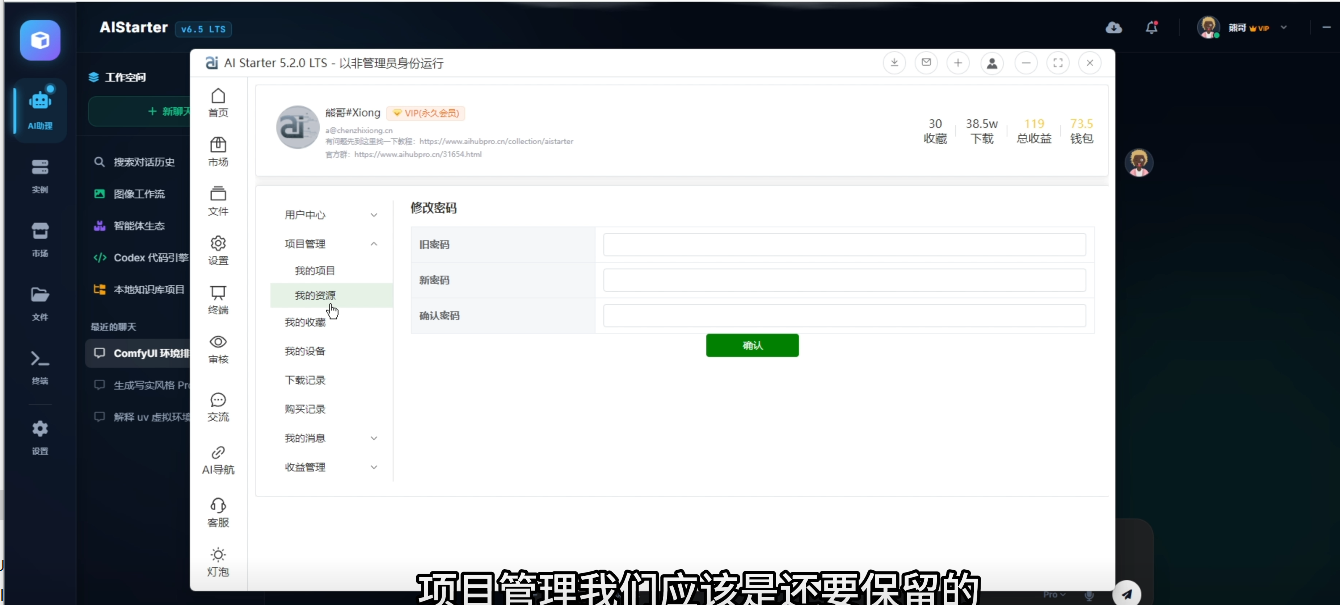Image resolution: width=1340 pixels, height=605 pixels.
Task: Click the 30 收藏 stat
Action: coord(935,131)
